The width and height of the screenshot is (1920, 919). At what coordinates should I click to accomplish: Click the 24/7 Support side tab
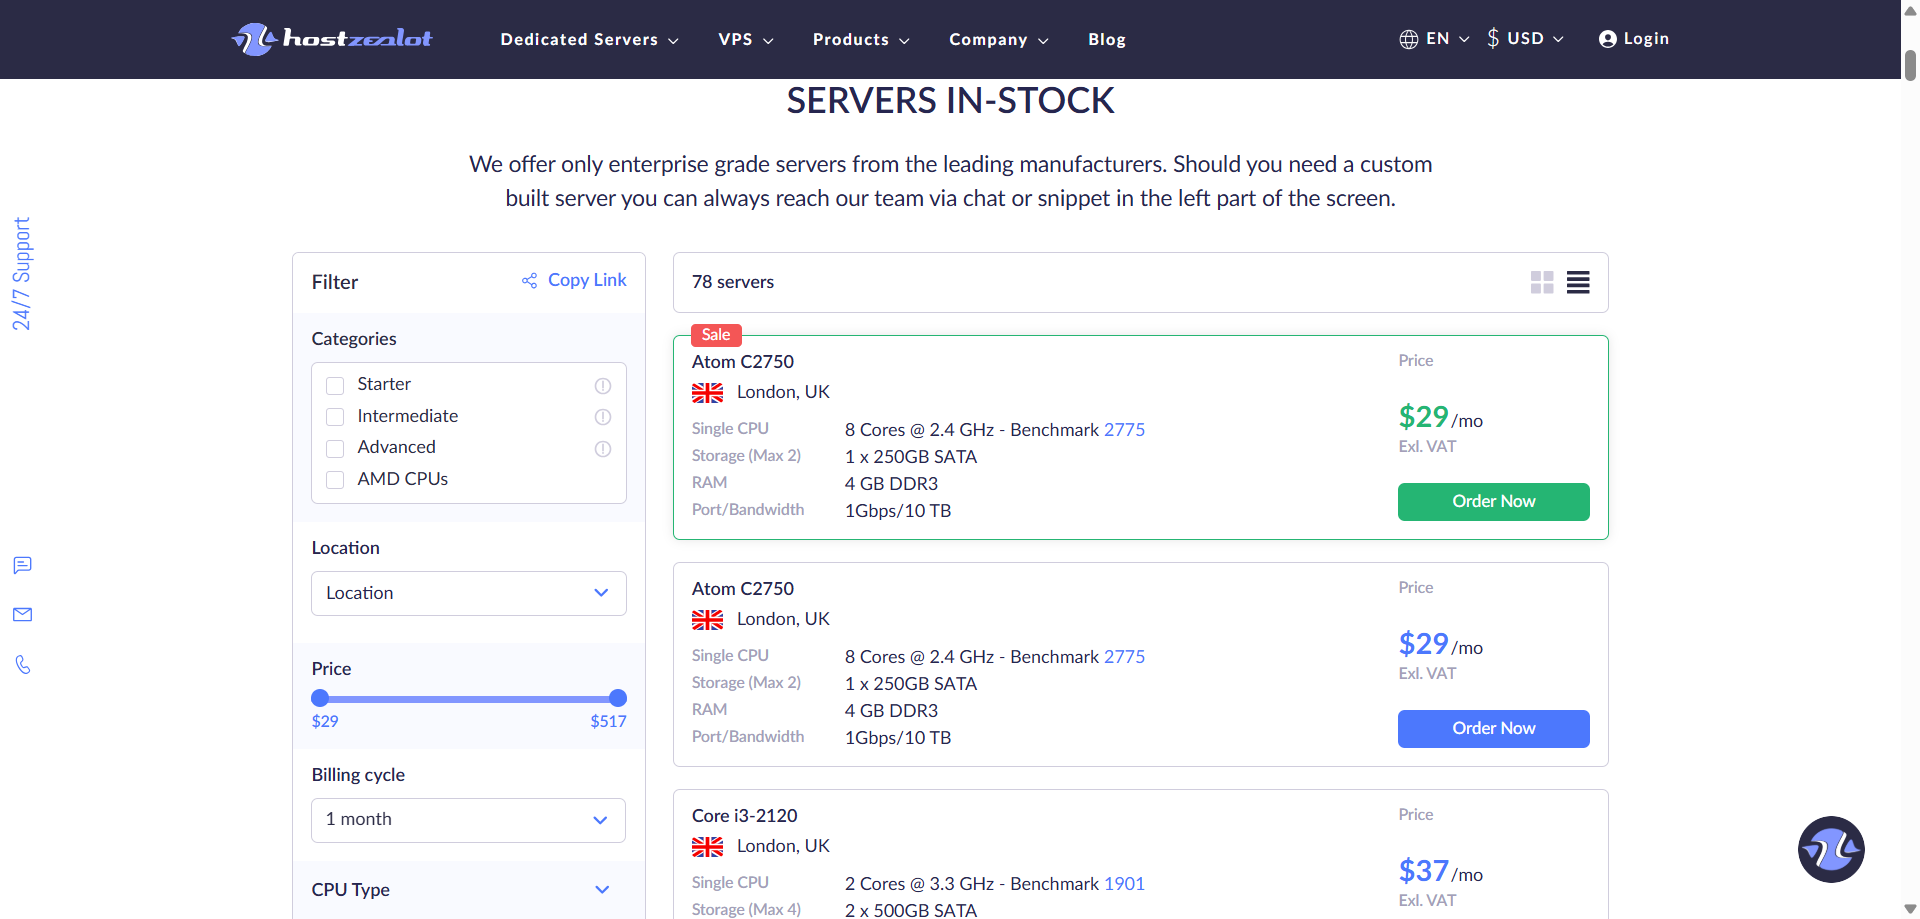(x=22, y=274)
